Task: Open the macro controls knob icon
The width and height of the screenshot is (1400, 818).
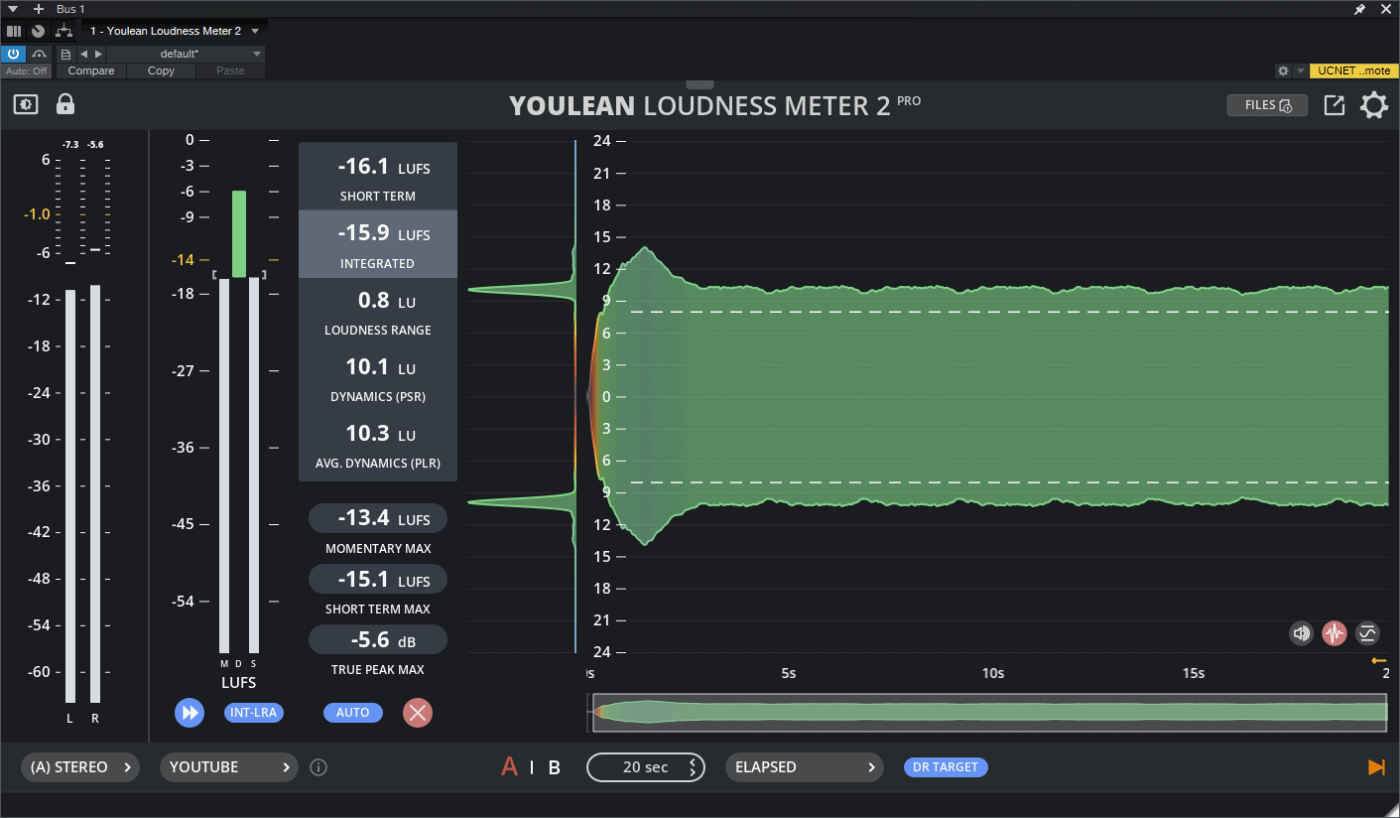Action: pos(38,31)
